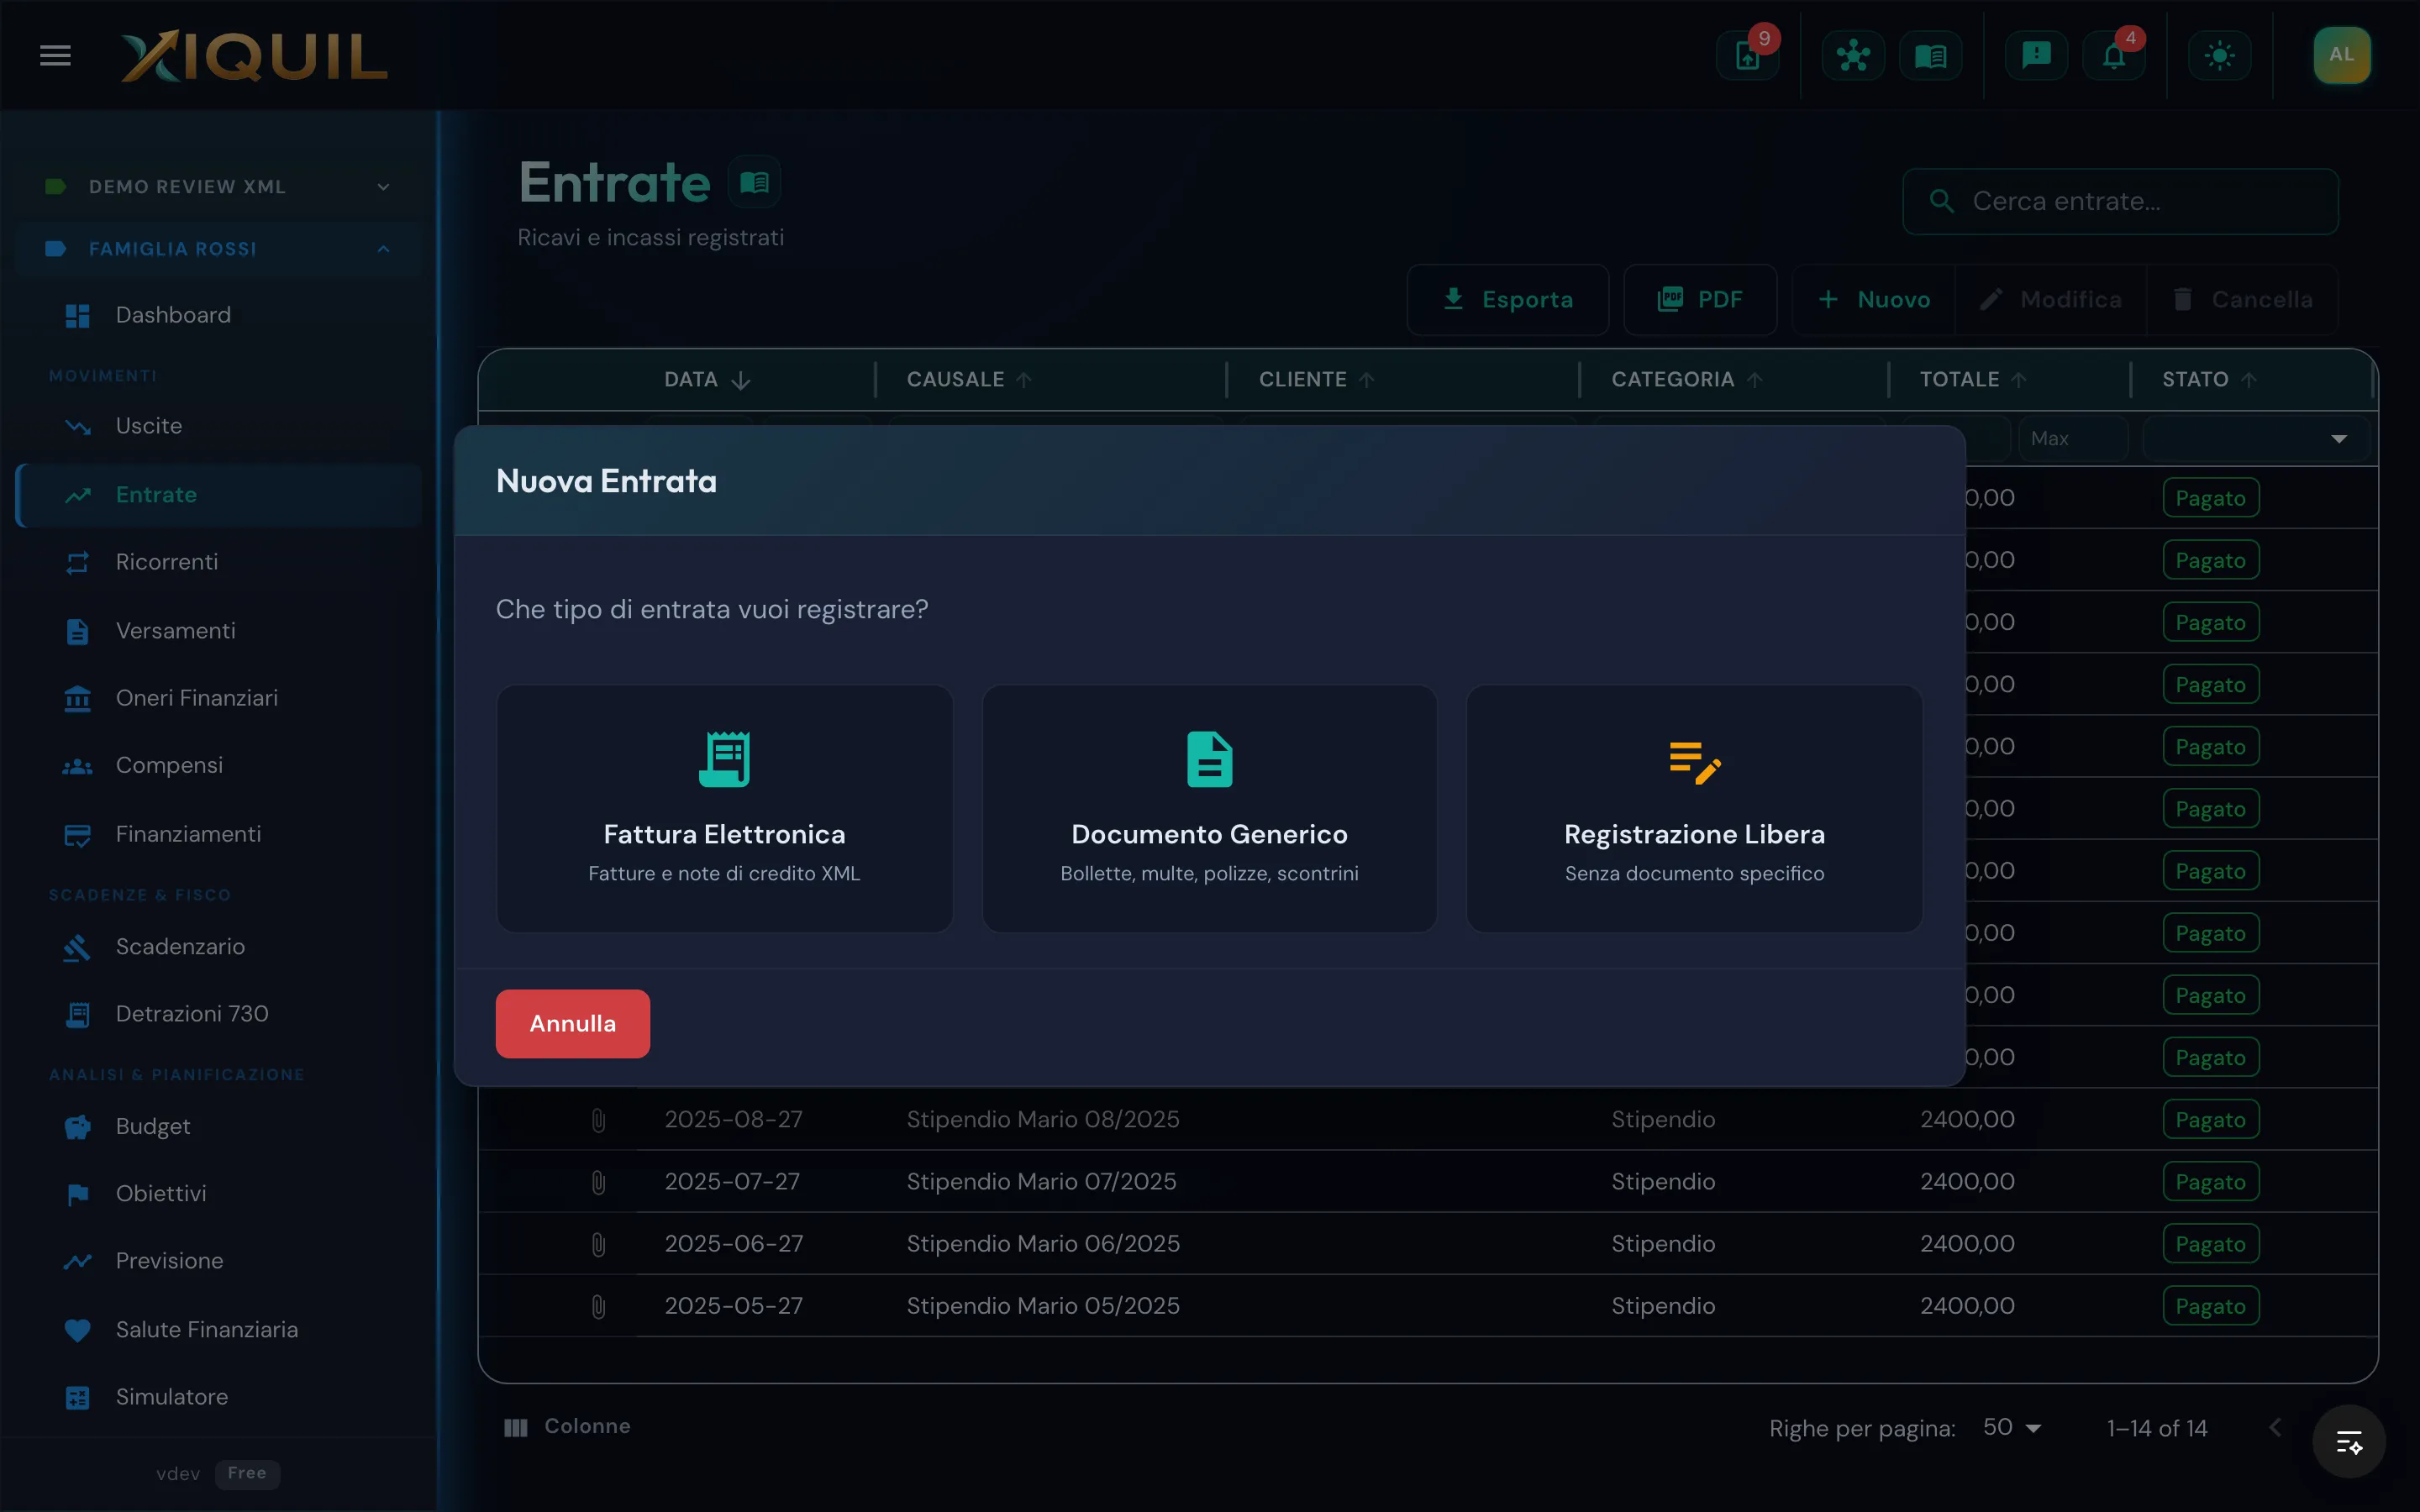Image resolution: width=2420 pixels, height=1512 pixels.
Task: Click the PDF export button
Action: point(1700,299)
